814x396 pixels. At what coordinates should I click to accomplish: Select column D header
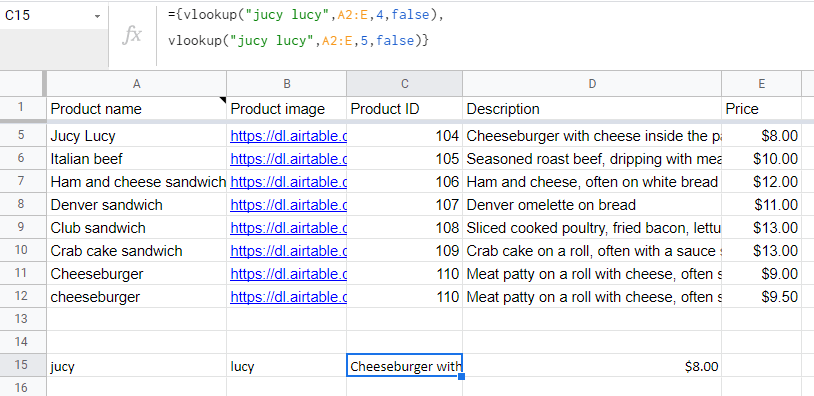pyautogui.click(x=592, y=84)
